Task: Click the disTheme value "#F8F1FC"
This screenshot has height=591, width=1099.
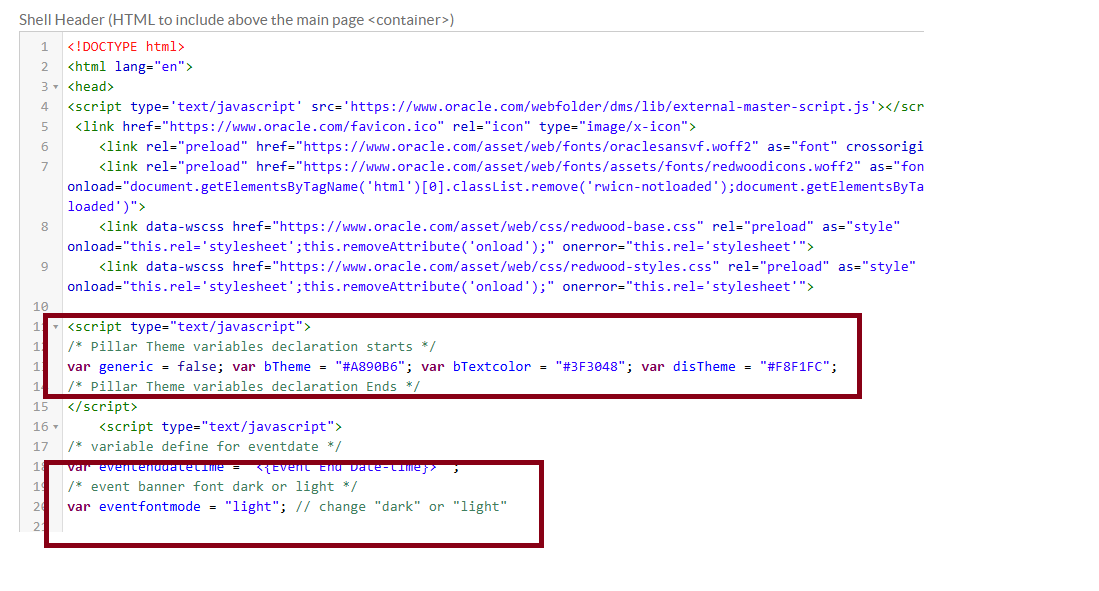Action: pos(795,367)
